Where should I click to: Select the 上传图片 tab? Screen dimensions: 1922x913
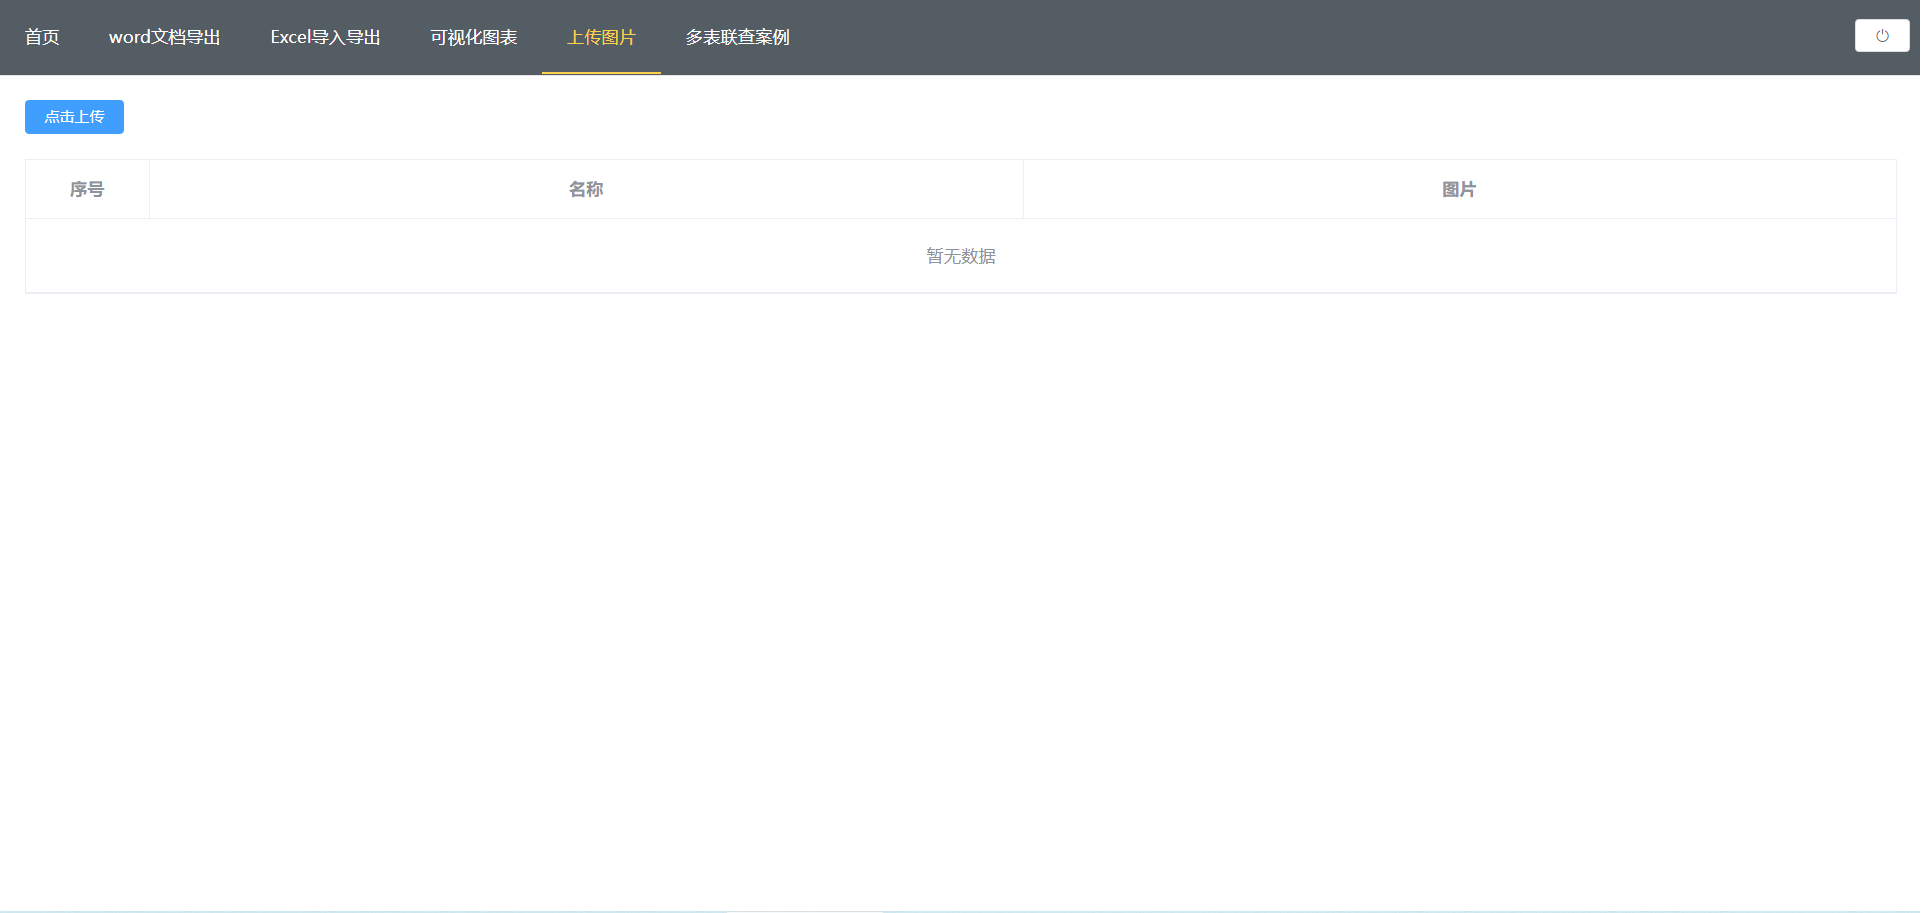[601, 37]
